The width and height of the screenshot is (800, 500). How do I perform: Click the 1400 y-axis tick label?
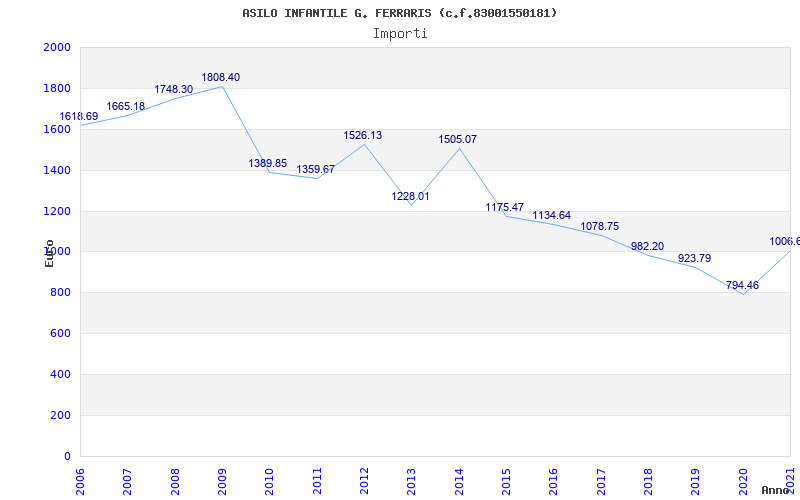(x=57, y=170)
